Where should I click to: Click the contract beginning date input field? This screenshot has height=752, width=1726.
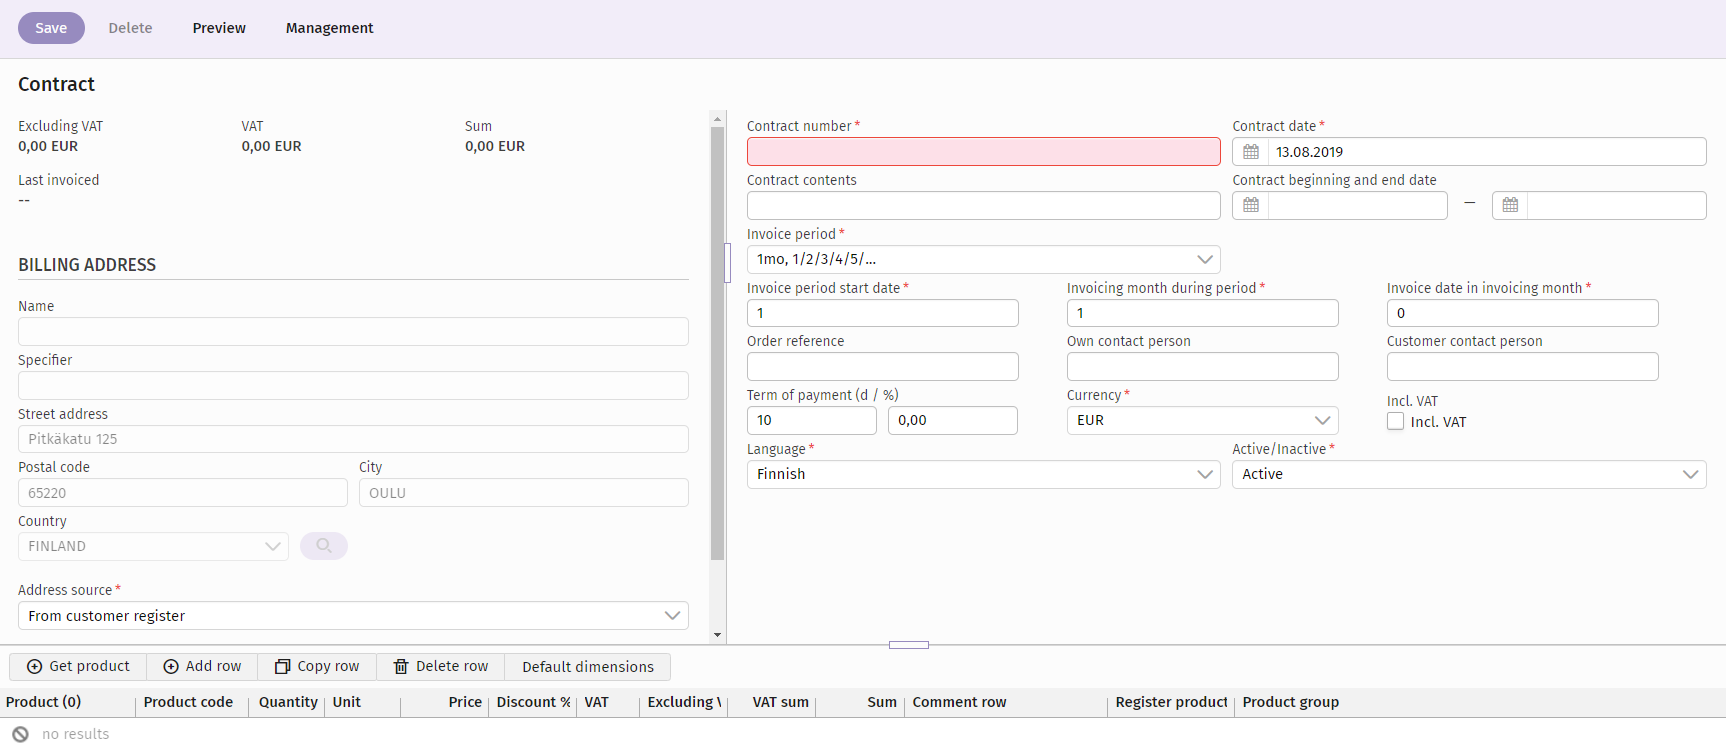click(1357, 206)
